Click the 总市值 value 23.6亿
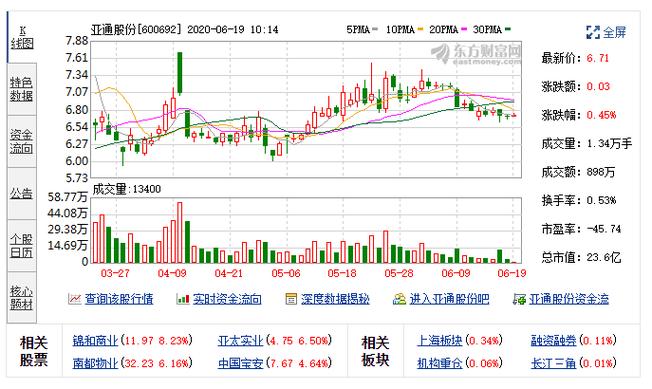This screenshot has height=389, width=652. pos(604,258)
